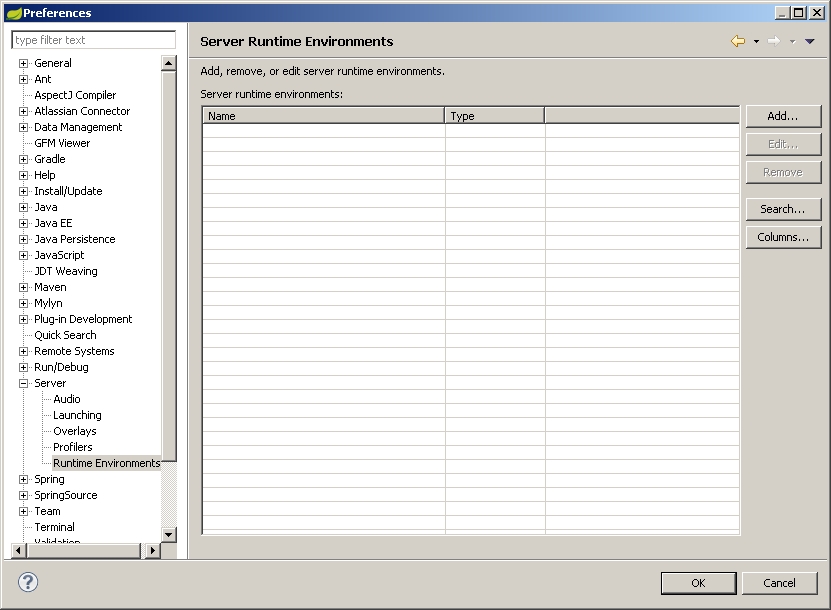Open the Profilers page under Server
The image size is (831, 610).
point(73,447)
